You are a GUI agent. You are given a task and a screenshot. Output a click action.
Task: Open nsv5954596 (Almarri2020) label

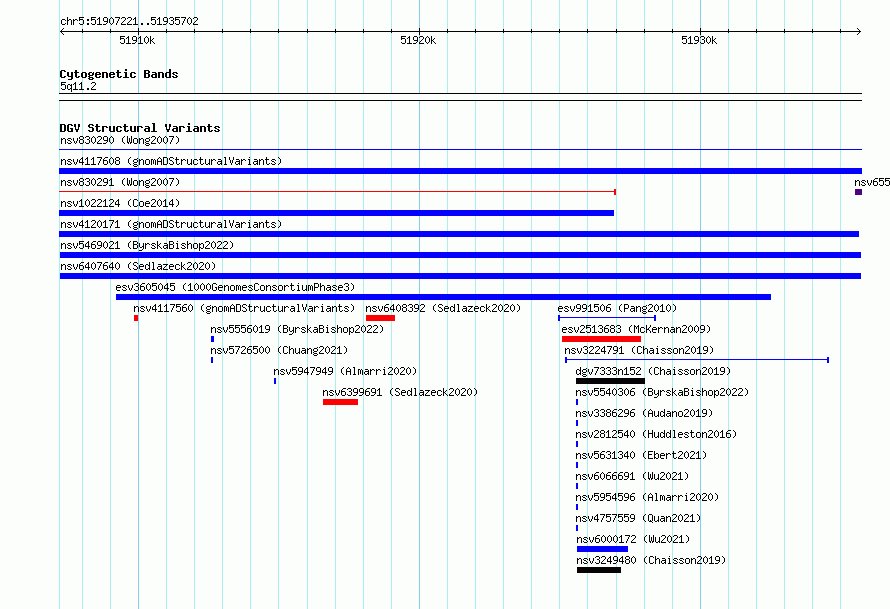(647, 497)
